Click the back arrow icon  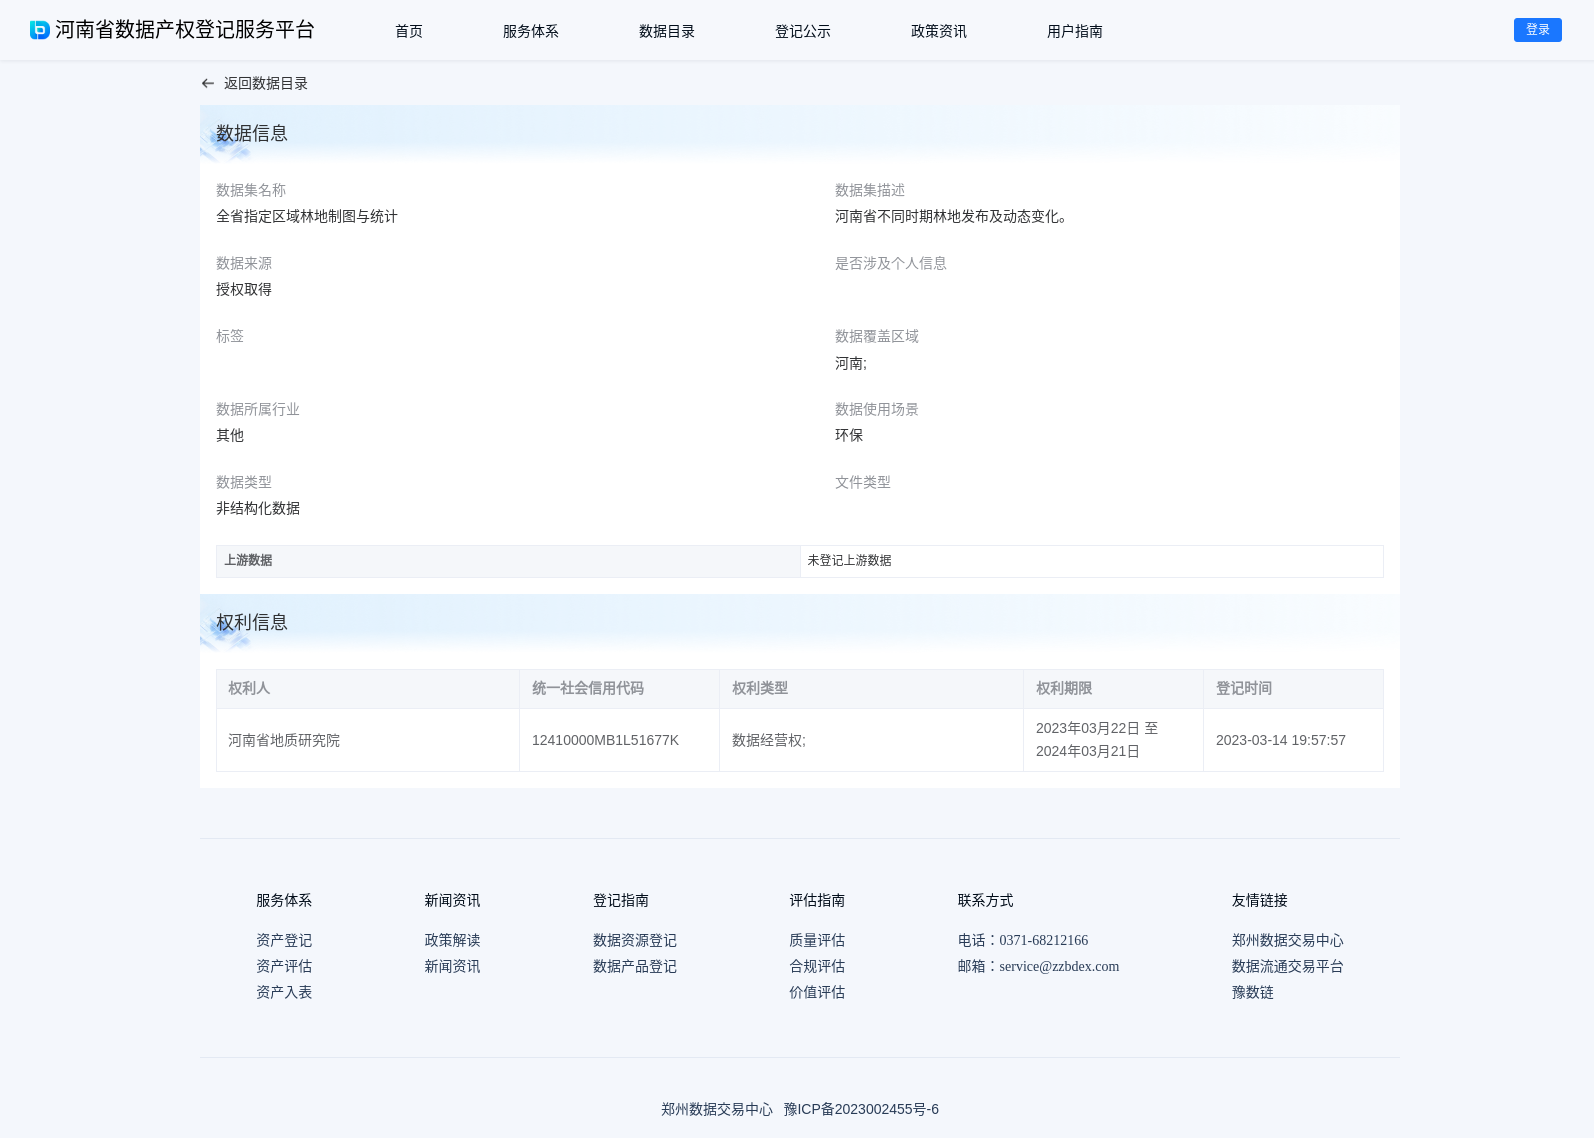(208, 84)
